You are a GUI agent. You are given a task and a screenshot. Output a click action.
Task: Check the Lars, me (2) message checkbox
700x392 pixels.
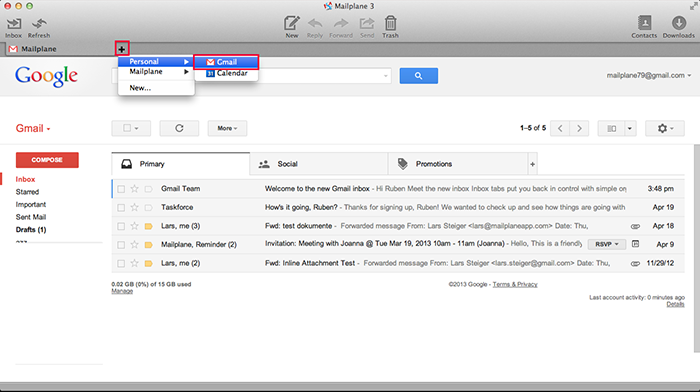click(x=121, y=263)
